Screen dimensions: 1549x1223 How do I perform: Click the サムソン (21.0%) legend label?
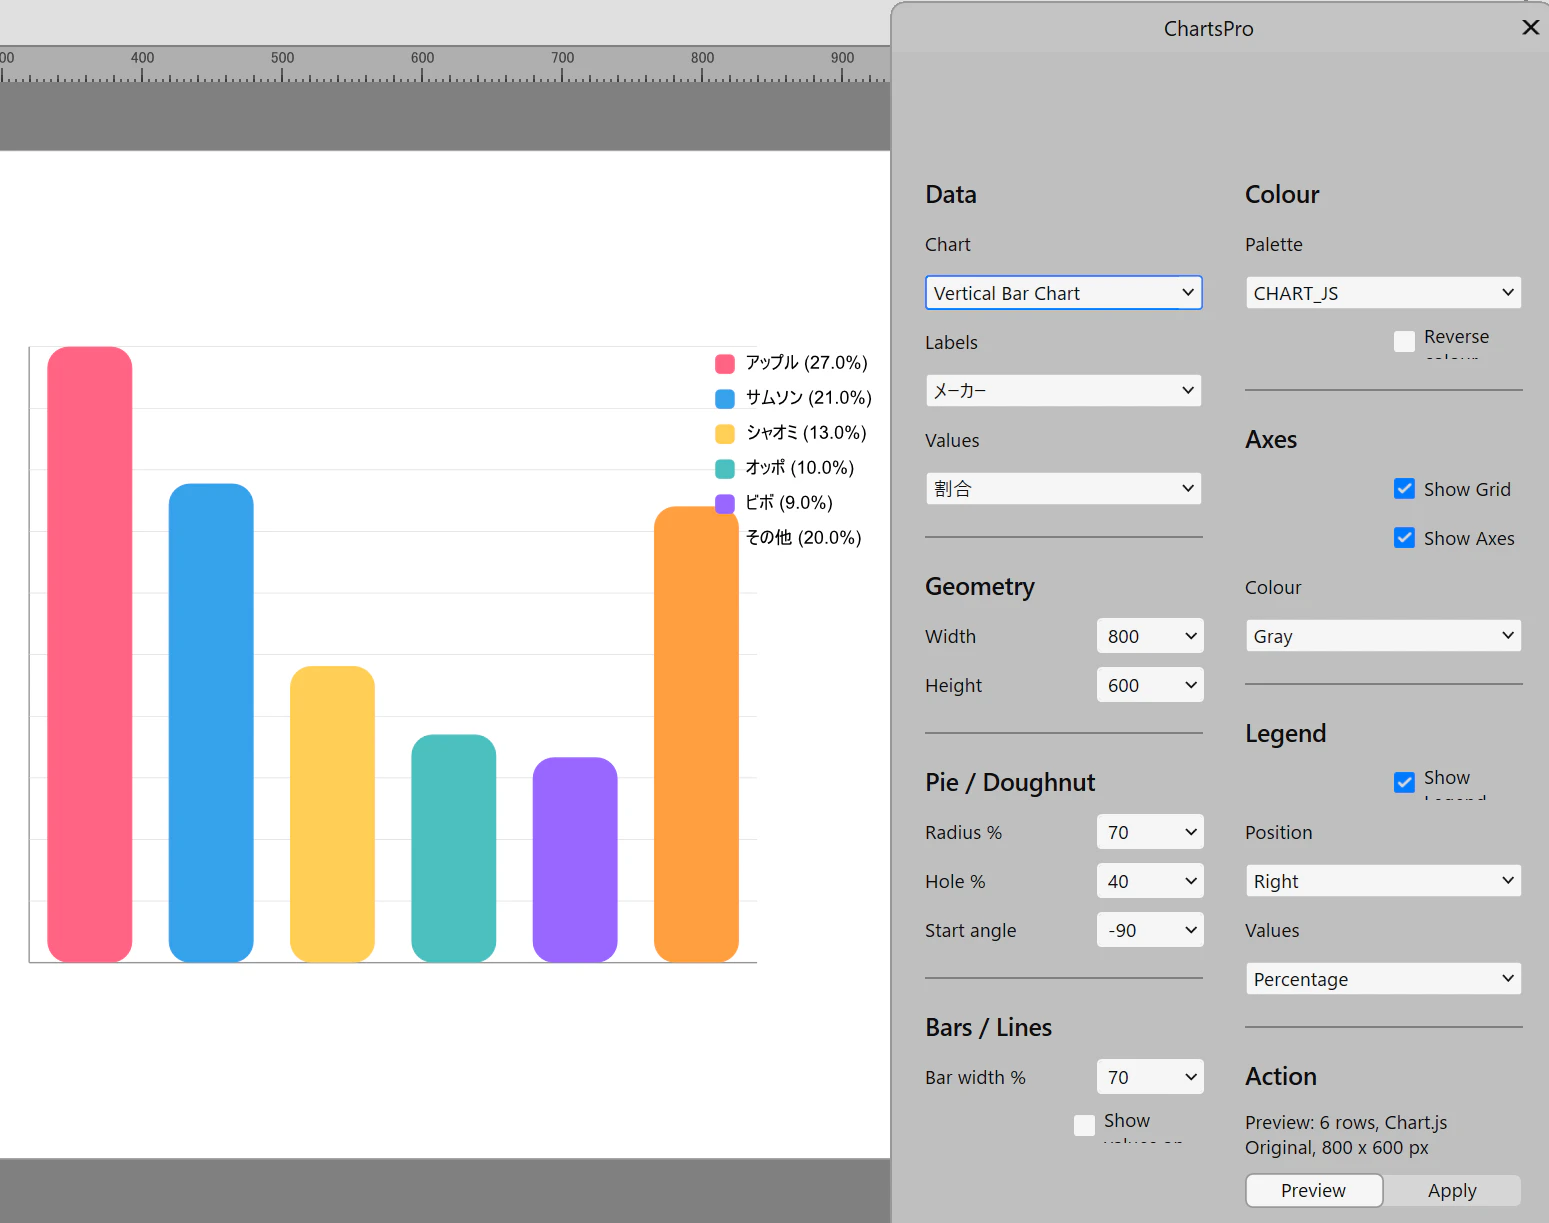point(808,398)
